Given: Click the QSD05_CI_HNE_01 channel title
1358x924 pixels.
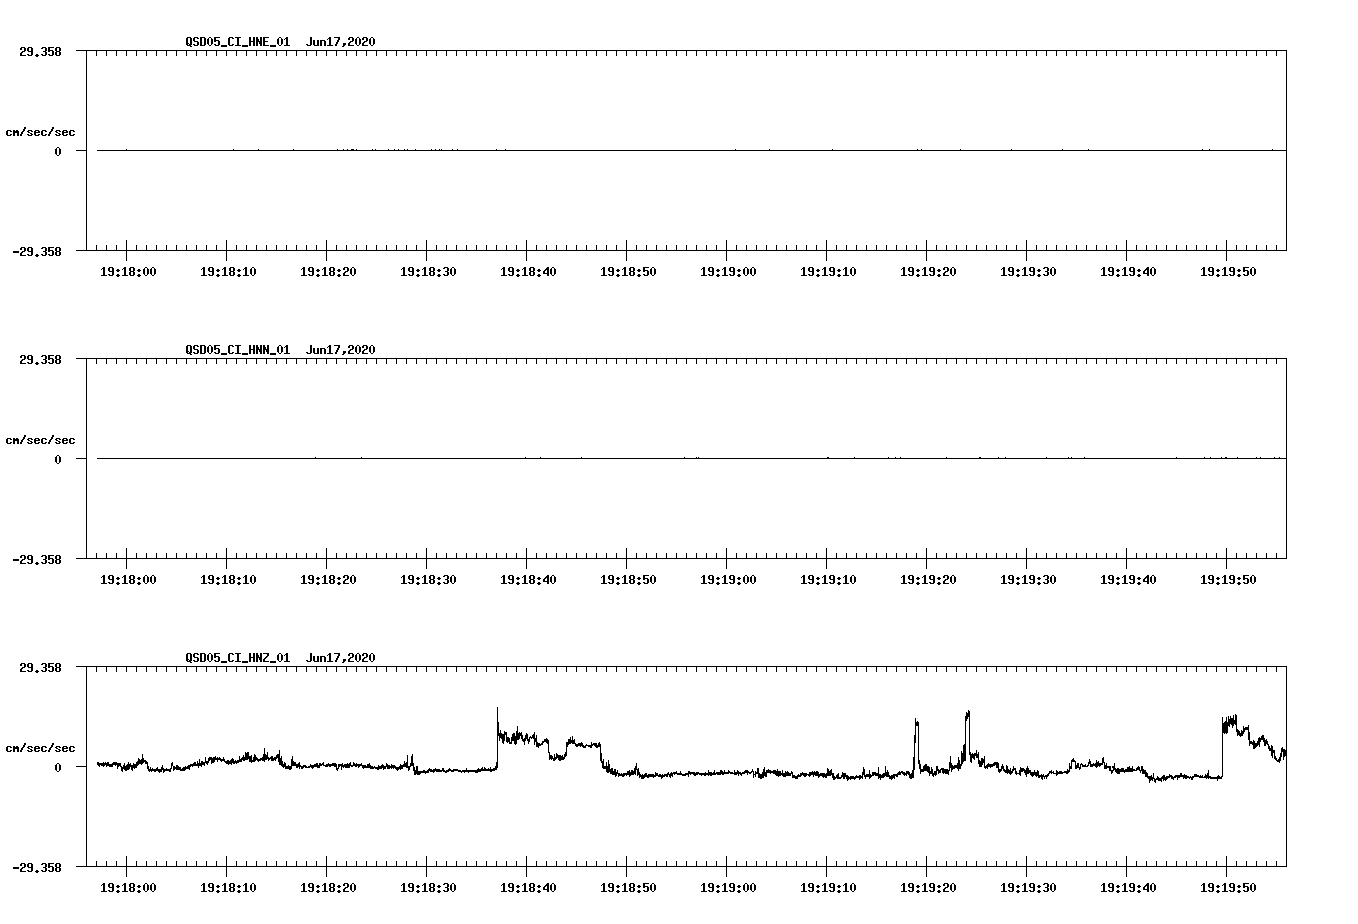Looking at the screenshot, I should 238,42.
